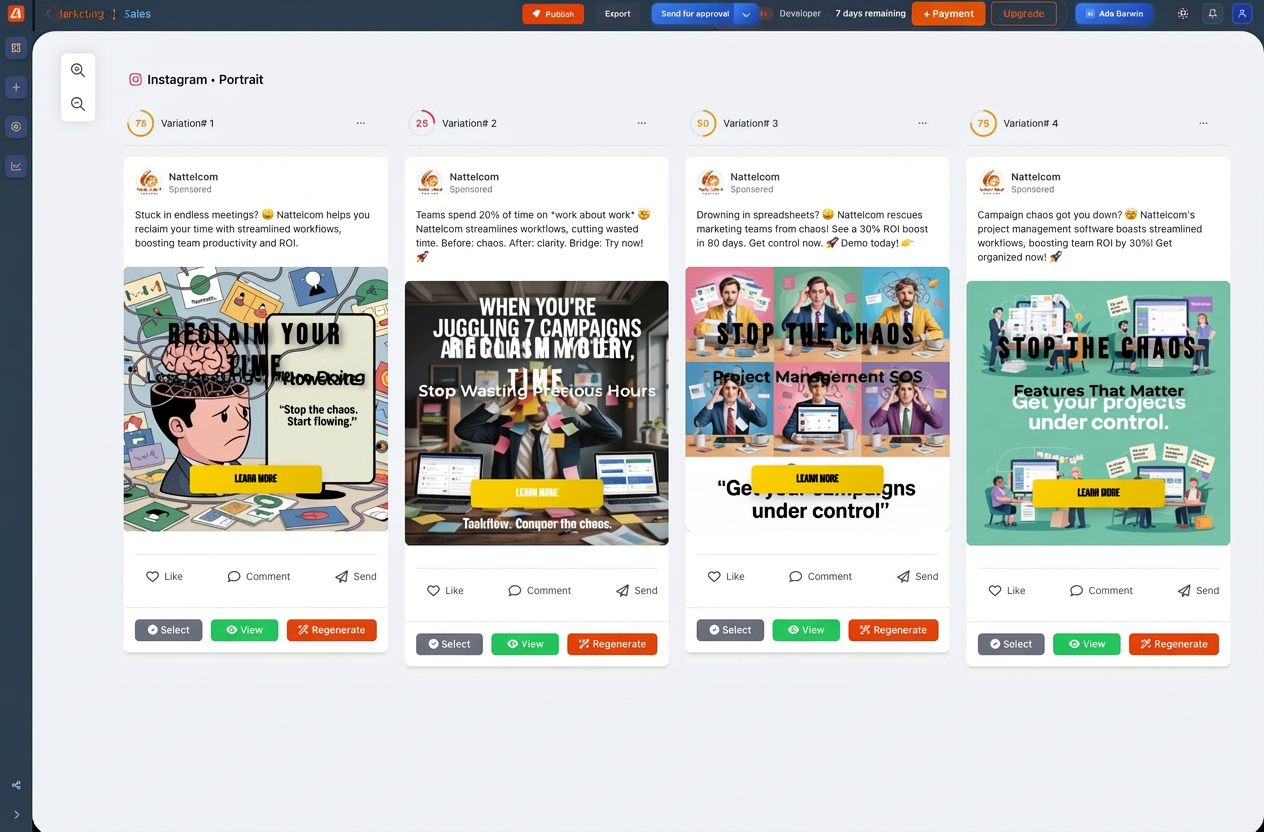The image size is (1264, 832).
Task: Open the notifications bell icon
Action: pos(1213,14)
